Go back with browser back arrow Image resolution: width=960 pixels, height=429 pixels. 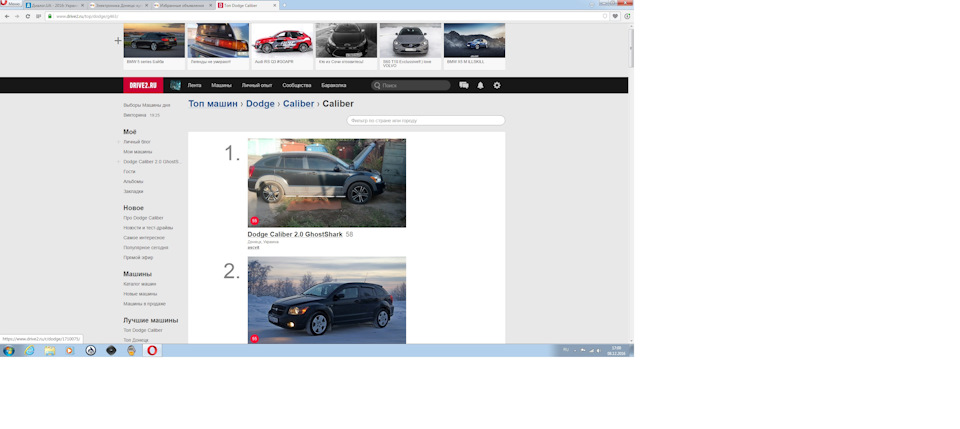point(7,17)
